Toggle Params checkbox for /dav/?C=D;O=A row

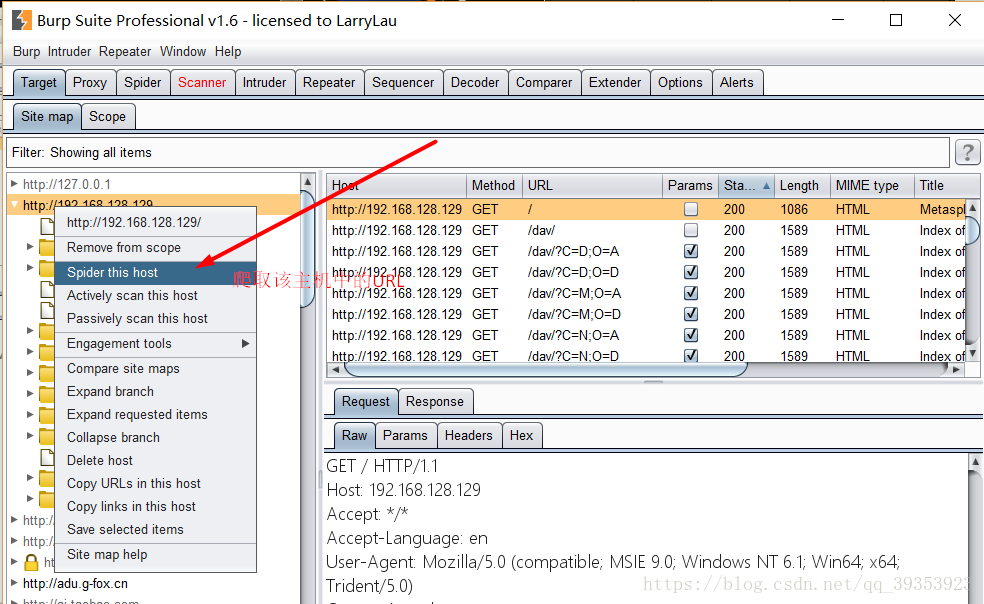[691, 251]
